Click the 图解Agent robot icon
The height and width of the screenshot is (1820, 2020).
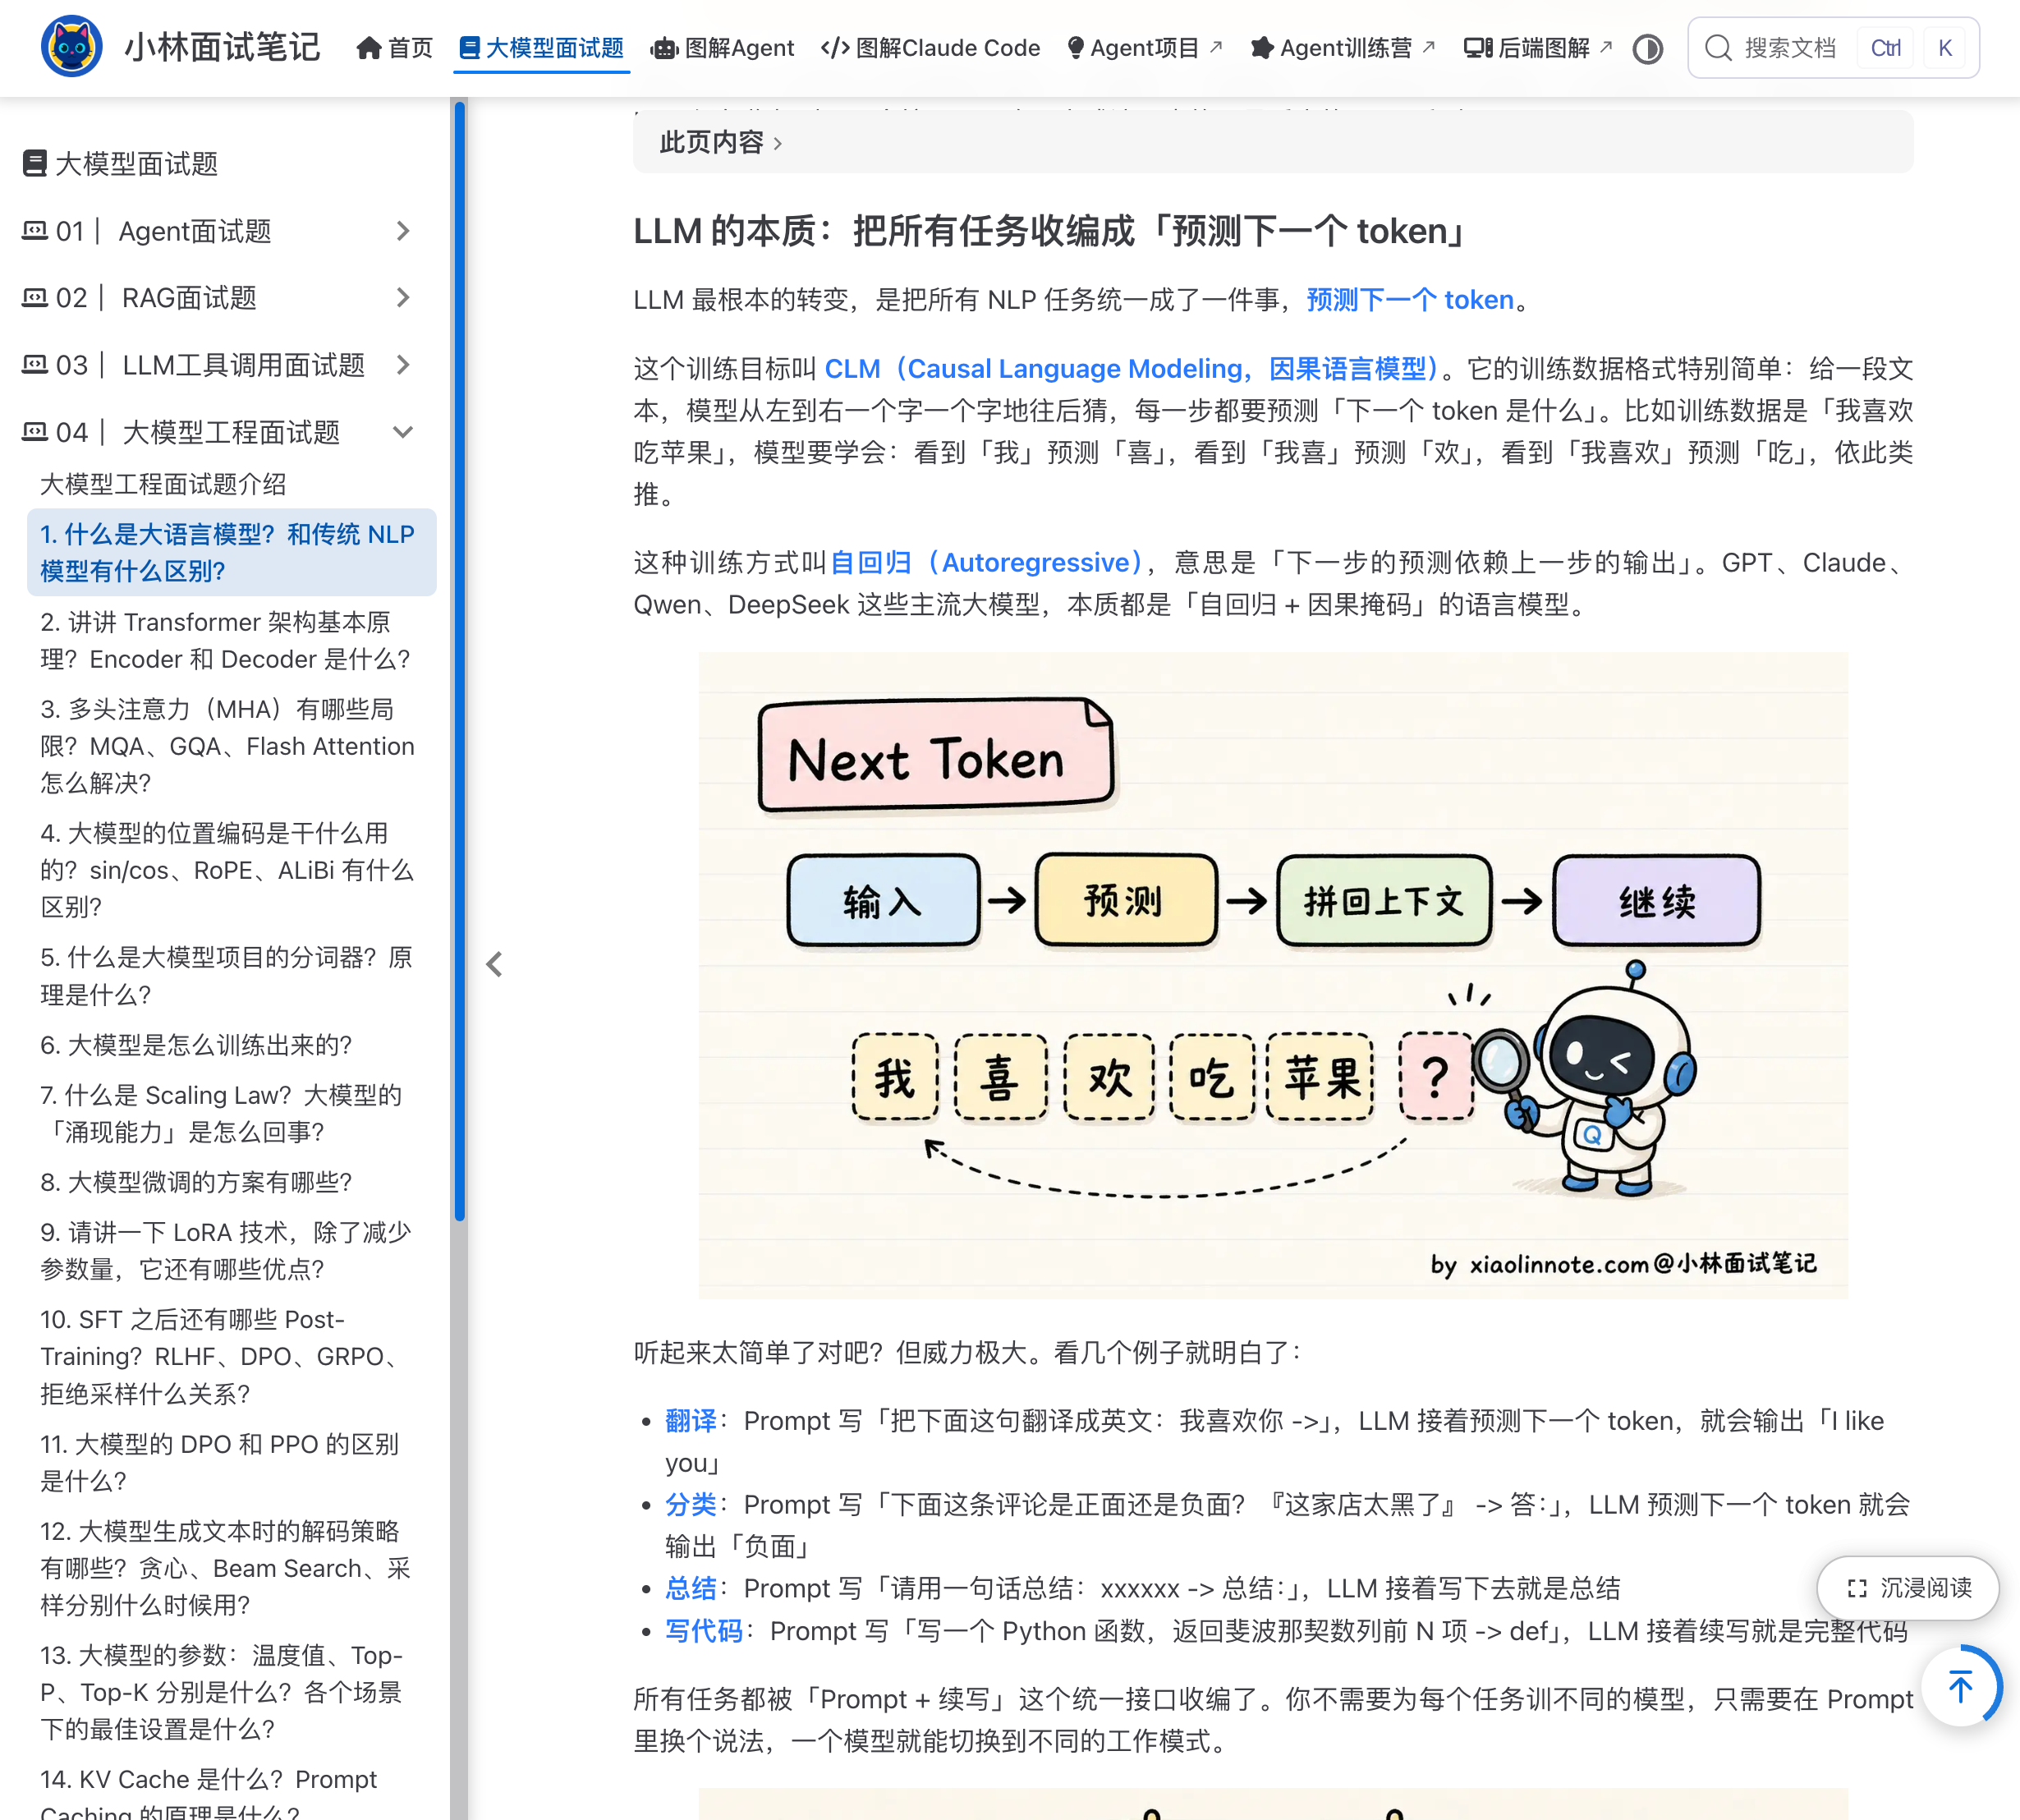point(664,48)
